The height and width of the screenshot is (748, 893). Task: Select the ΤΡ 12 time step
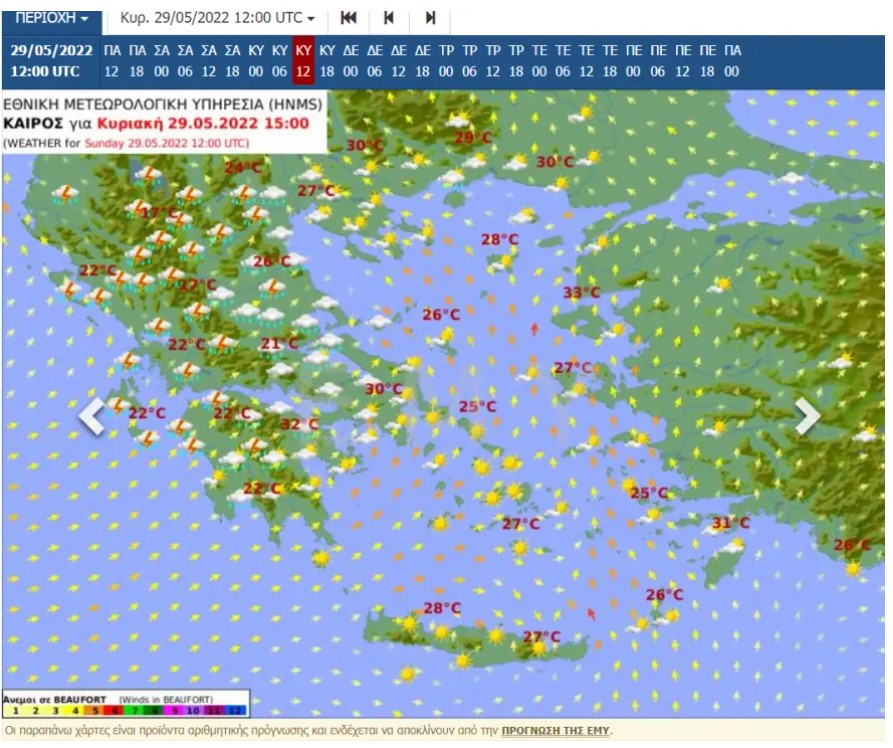tap(493, 61)
